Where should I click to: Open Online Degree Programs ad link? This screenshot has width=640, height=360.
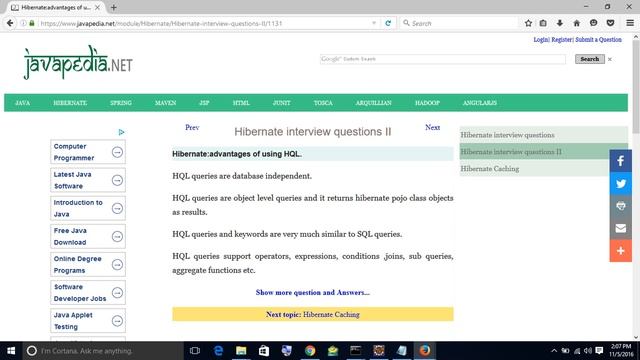tap(88, 264)
